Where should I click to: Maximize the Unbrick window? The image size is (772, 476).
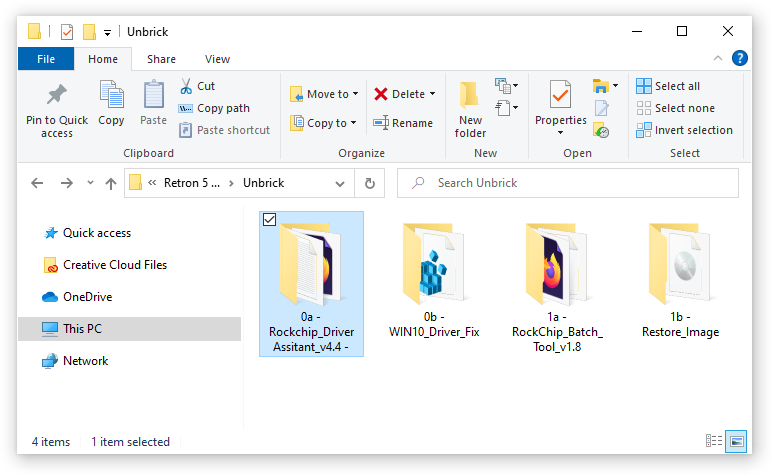[x=682, y=32]
